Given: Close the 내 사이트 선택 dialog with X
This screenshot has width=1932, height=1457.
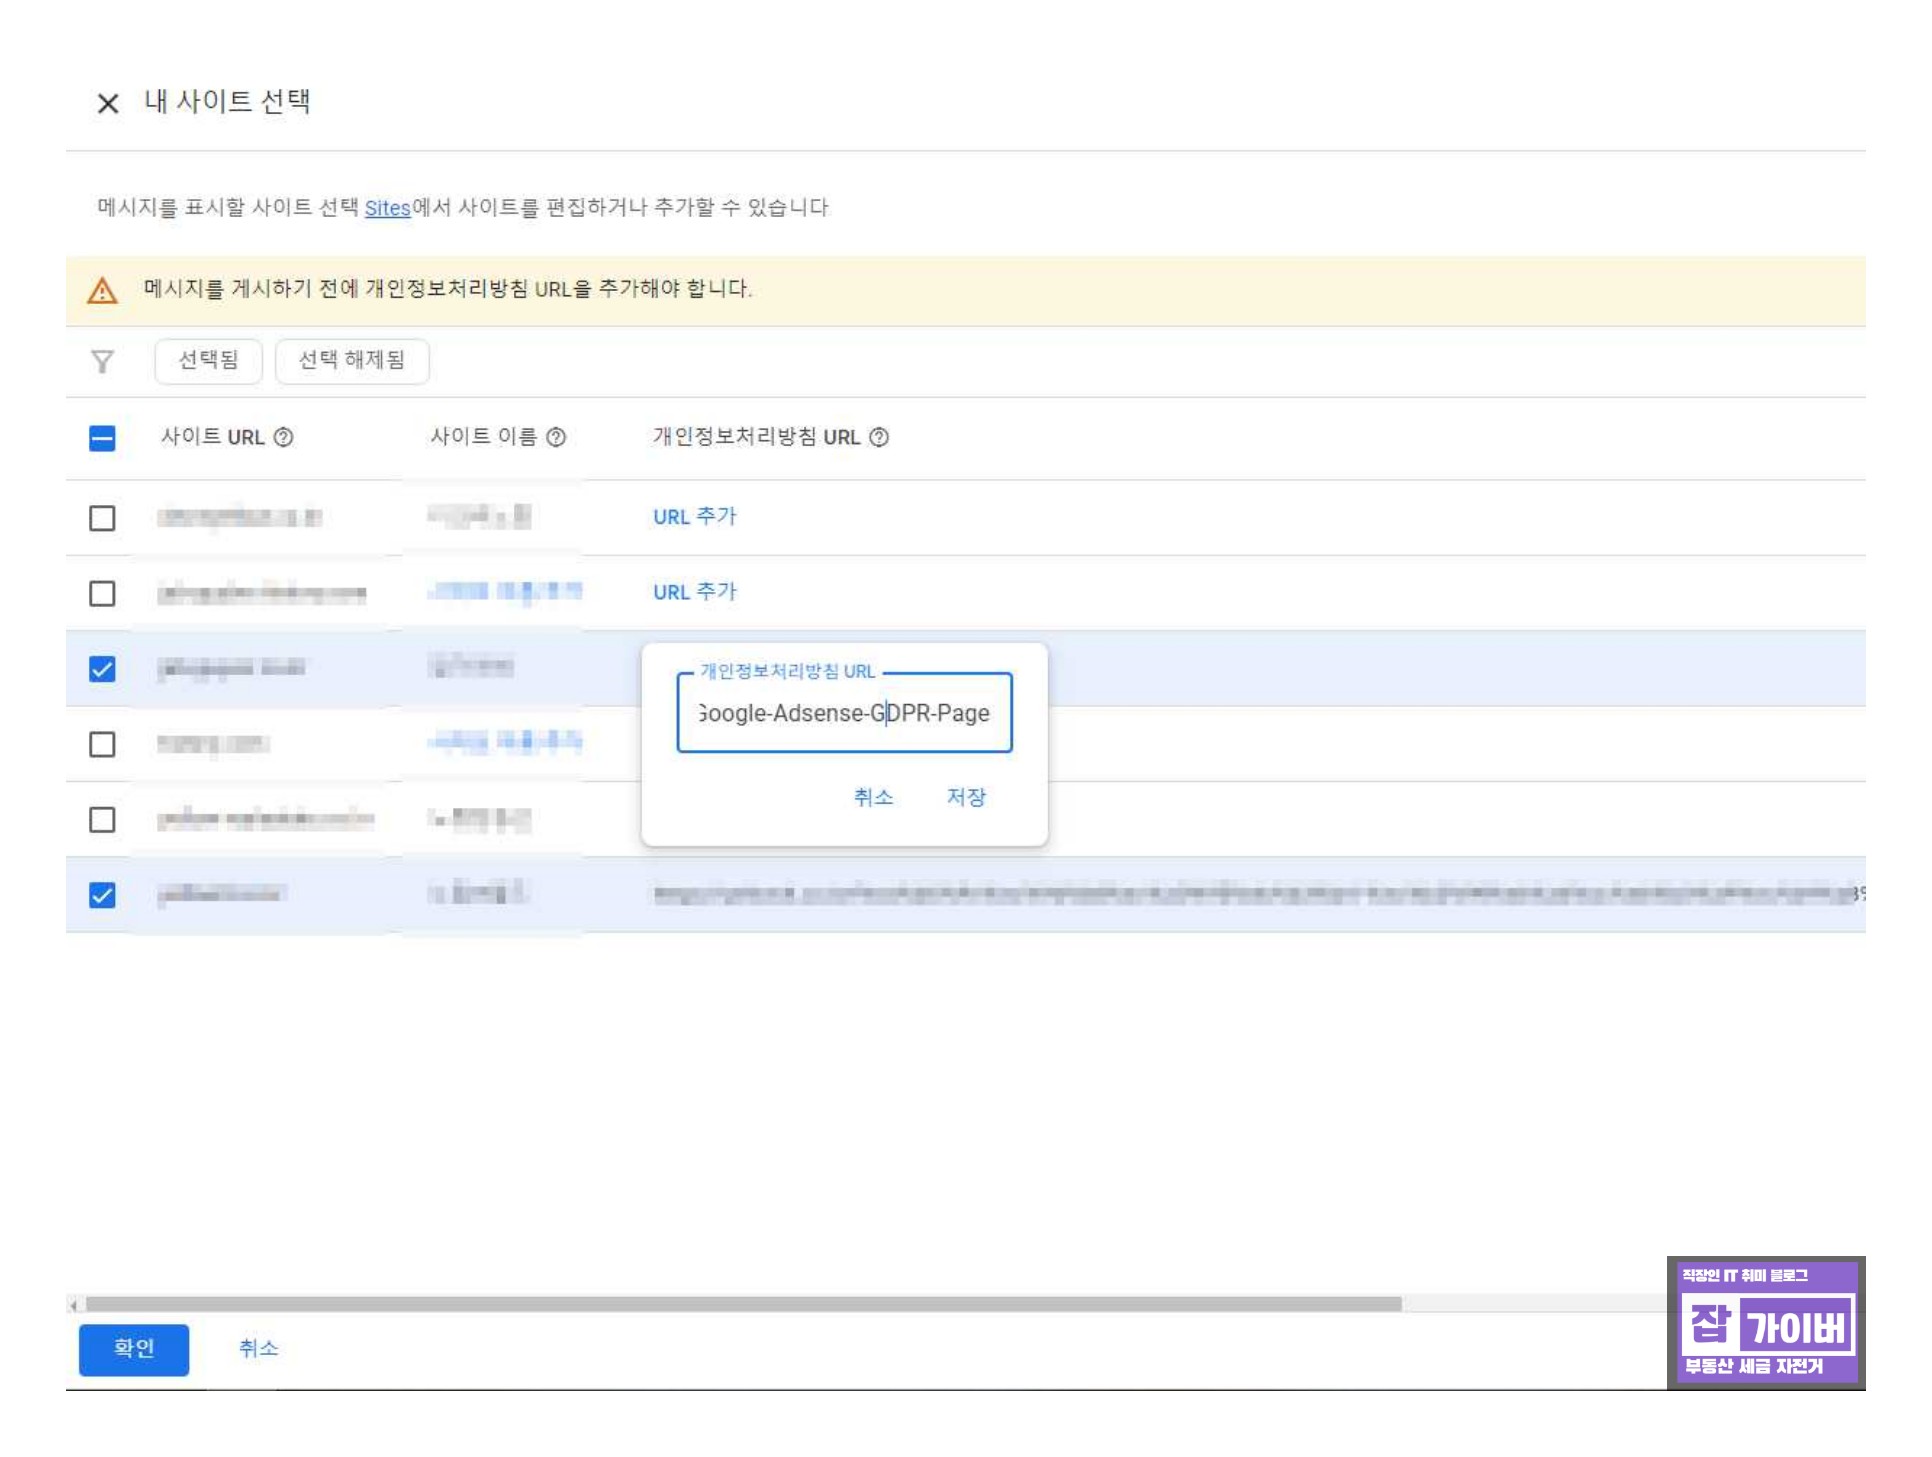Looking at the screenshot, I should 108,103.
